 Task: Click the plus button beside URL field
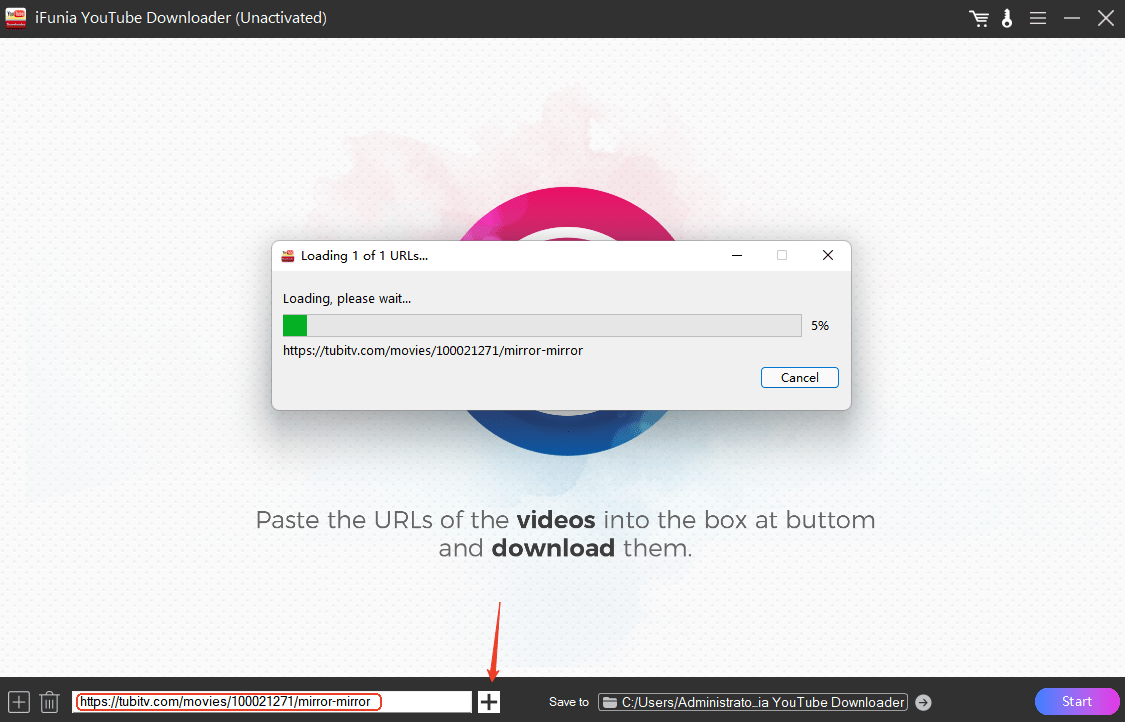[489, 701]
